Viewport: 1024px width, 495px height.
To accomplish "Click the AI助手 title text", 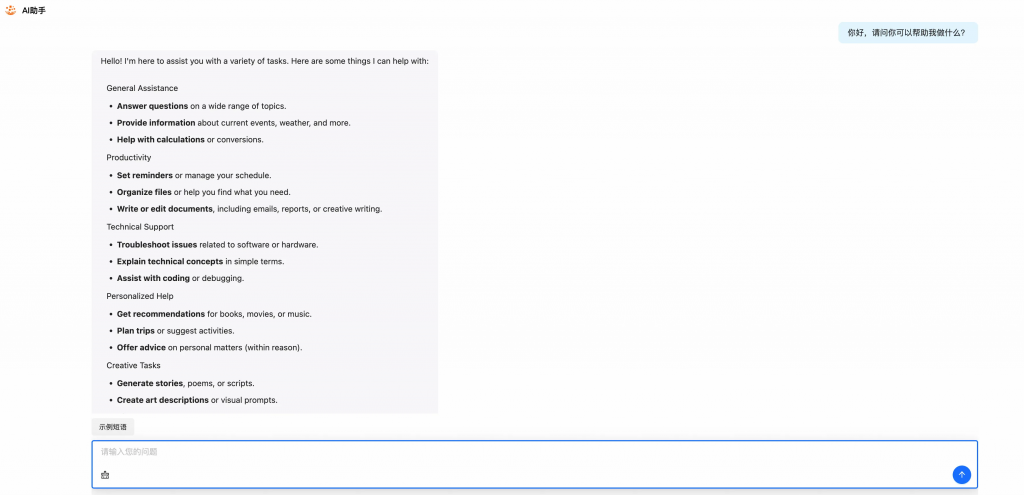I will 33,11.
